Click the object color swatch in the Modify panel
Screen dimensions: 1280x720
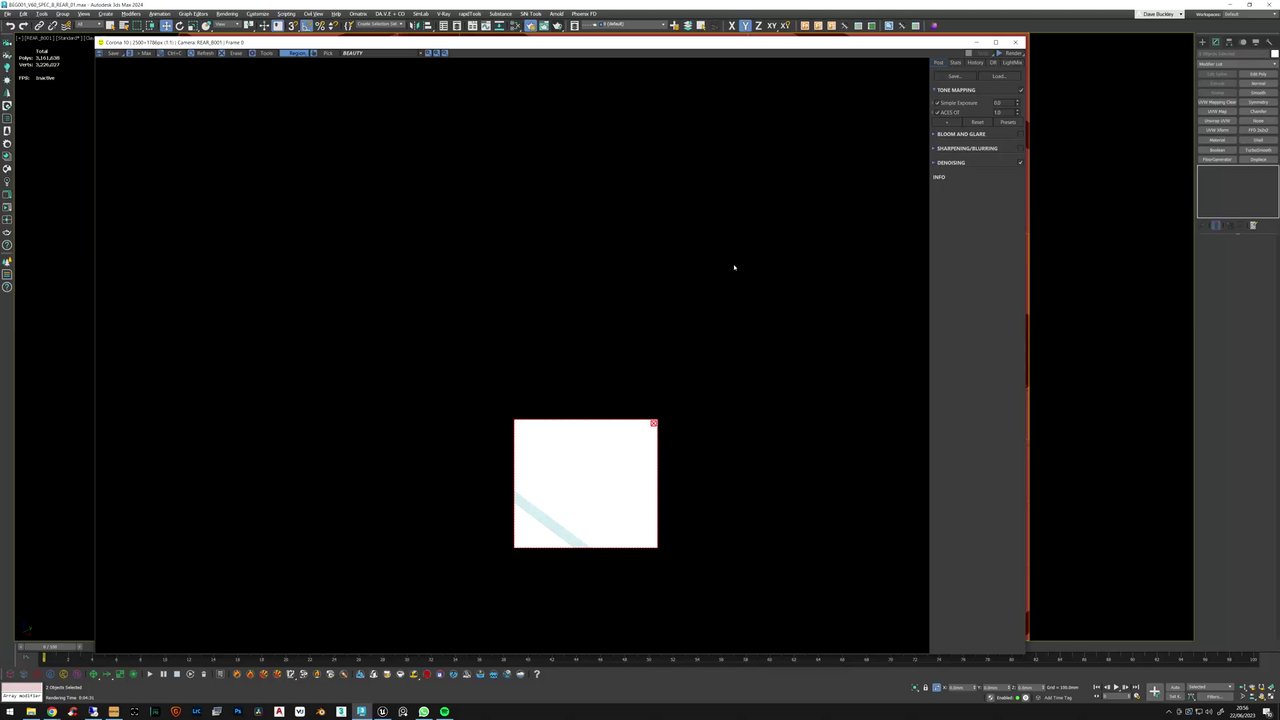[x=1274, y=53]
